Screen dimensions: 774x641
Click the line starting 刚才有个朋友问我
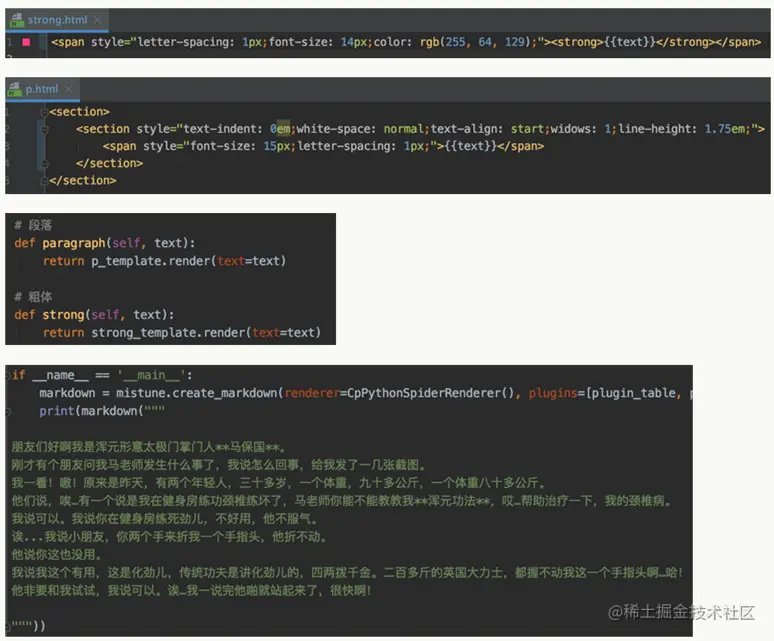[219, 465]
